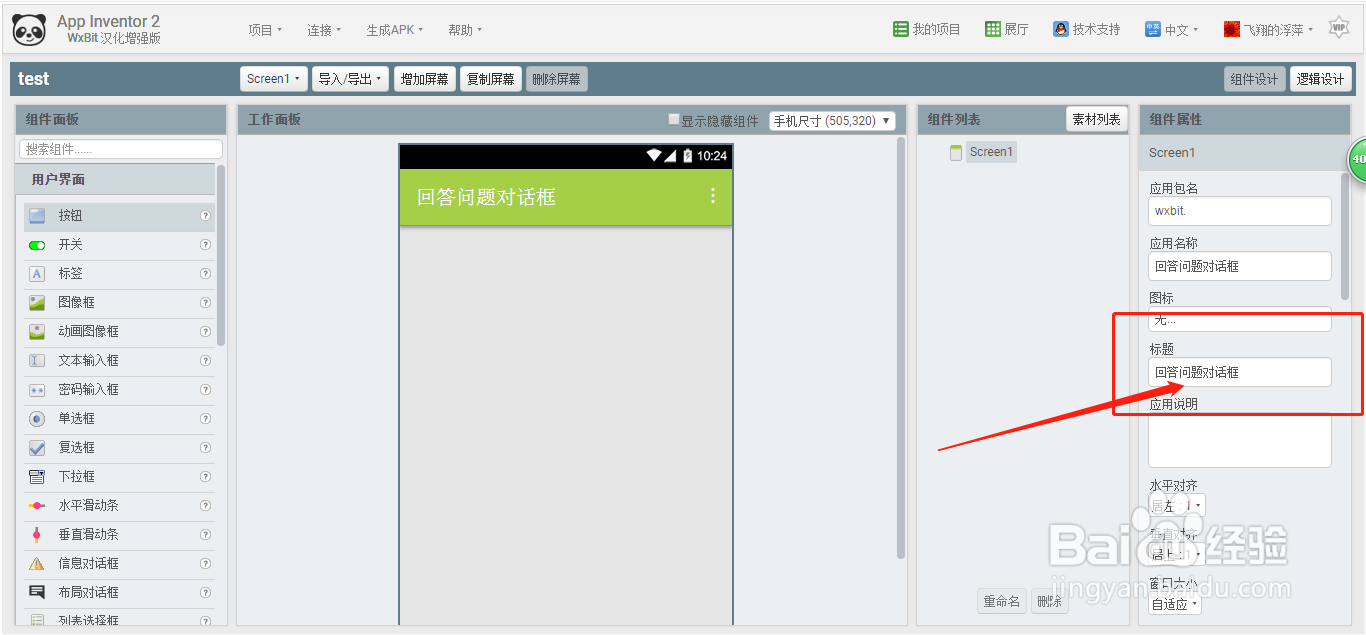Select the 按钮 component icon

click(x=37, y=216)
